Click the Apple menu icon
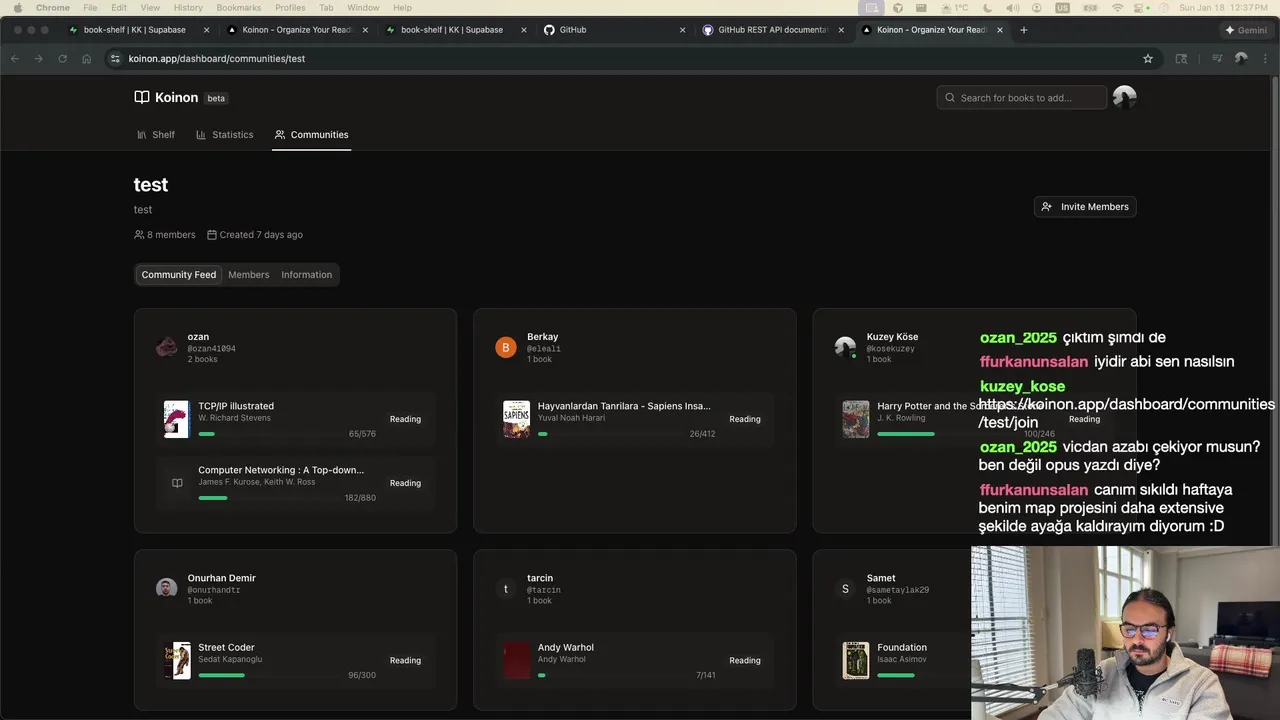This screenshot has height=720, width=1280. tap(17, 7)
